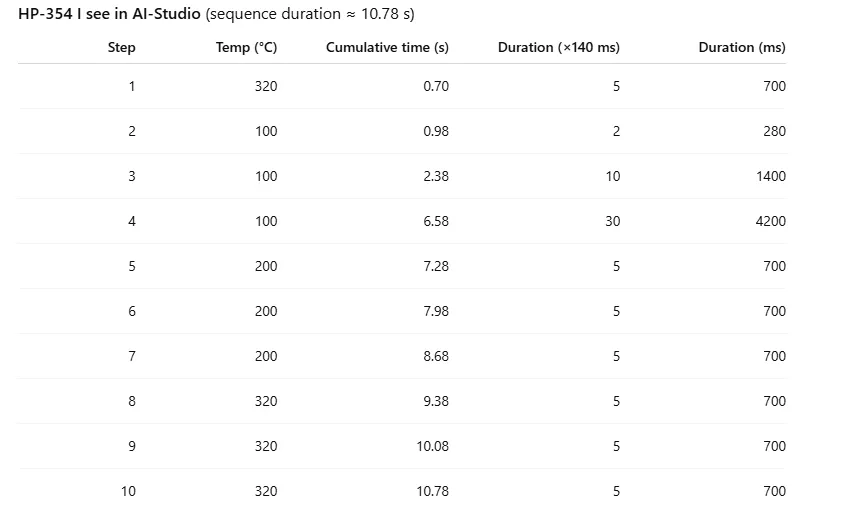The width and height of the screenshot is (848, 526).
Task: Select the Duration (ms) column header
Action: (x=741, y=47)
